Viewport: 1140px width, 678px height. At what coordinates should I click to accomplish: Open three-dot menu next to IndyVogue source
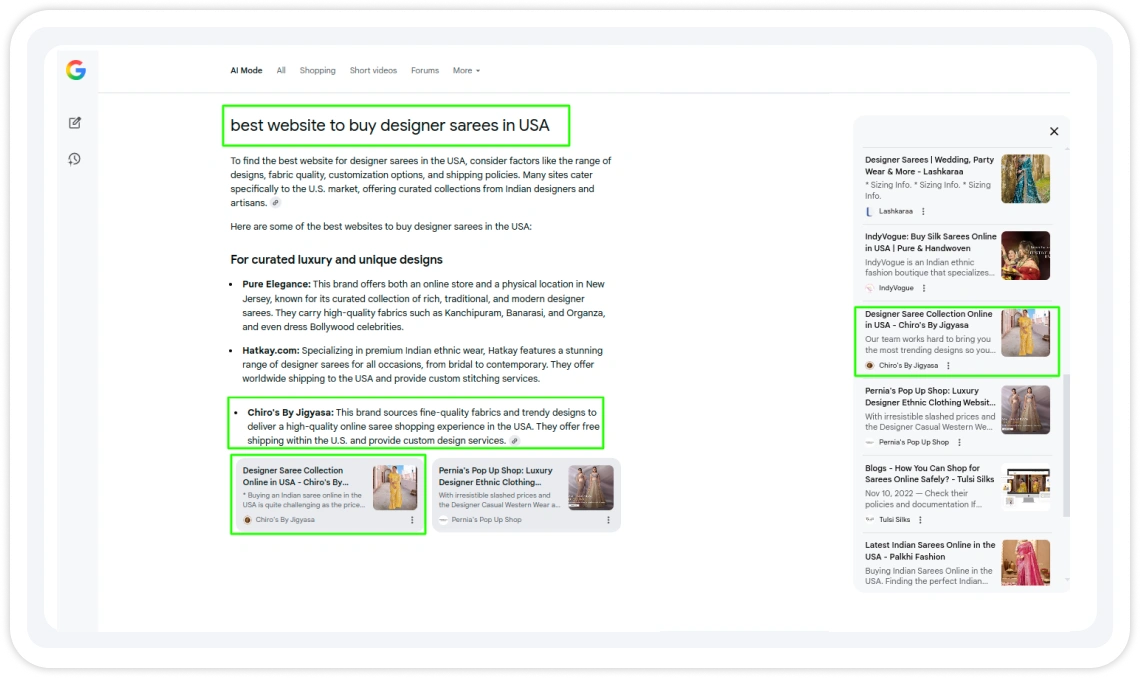pyautogui.click(x=924, y=288)
